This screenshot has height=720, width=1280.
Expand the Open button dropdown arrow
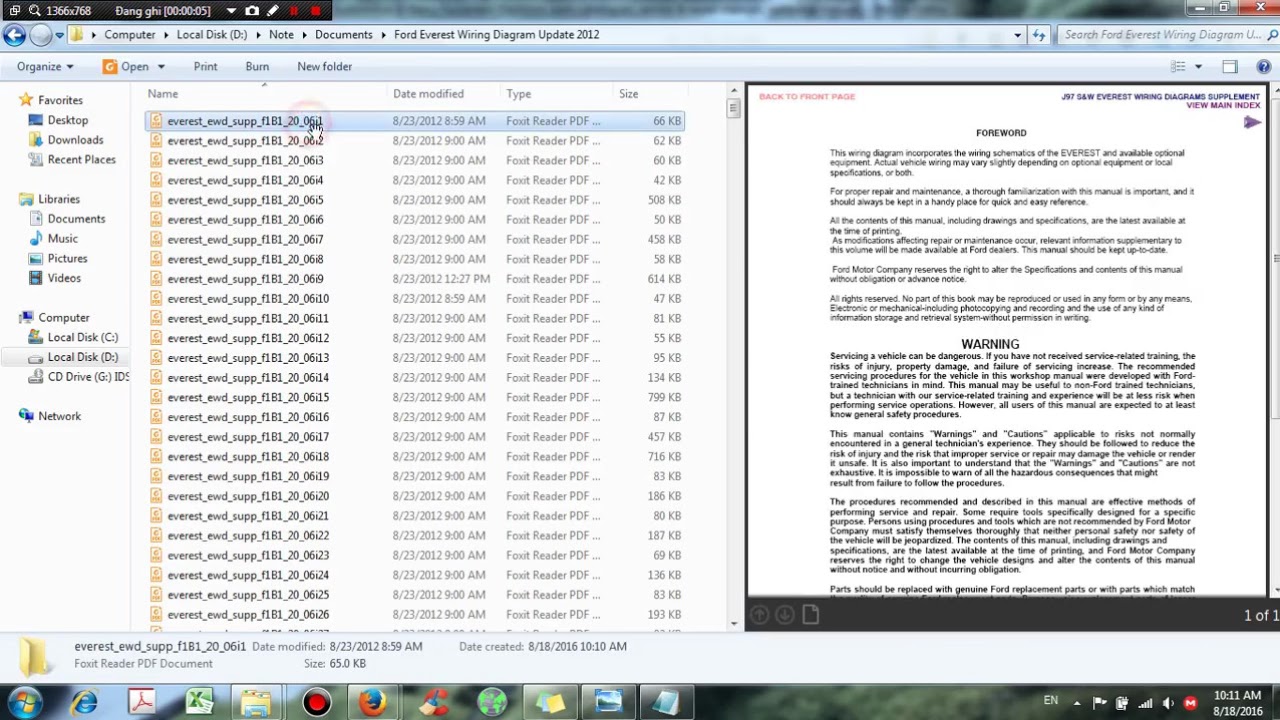click(x=159, y=67)
